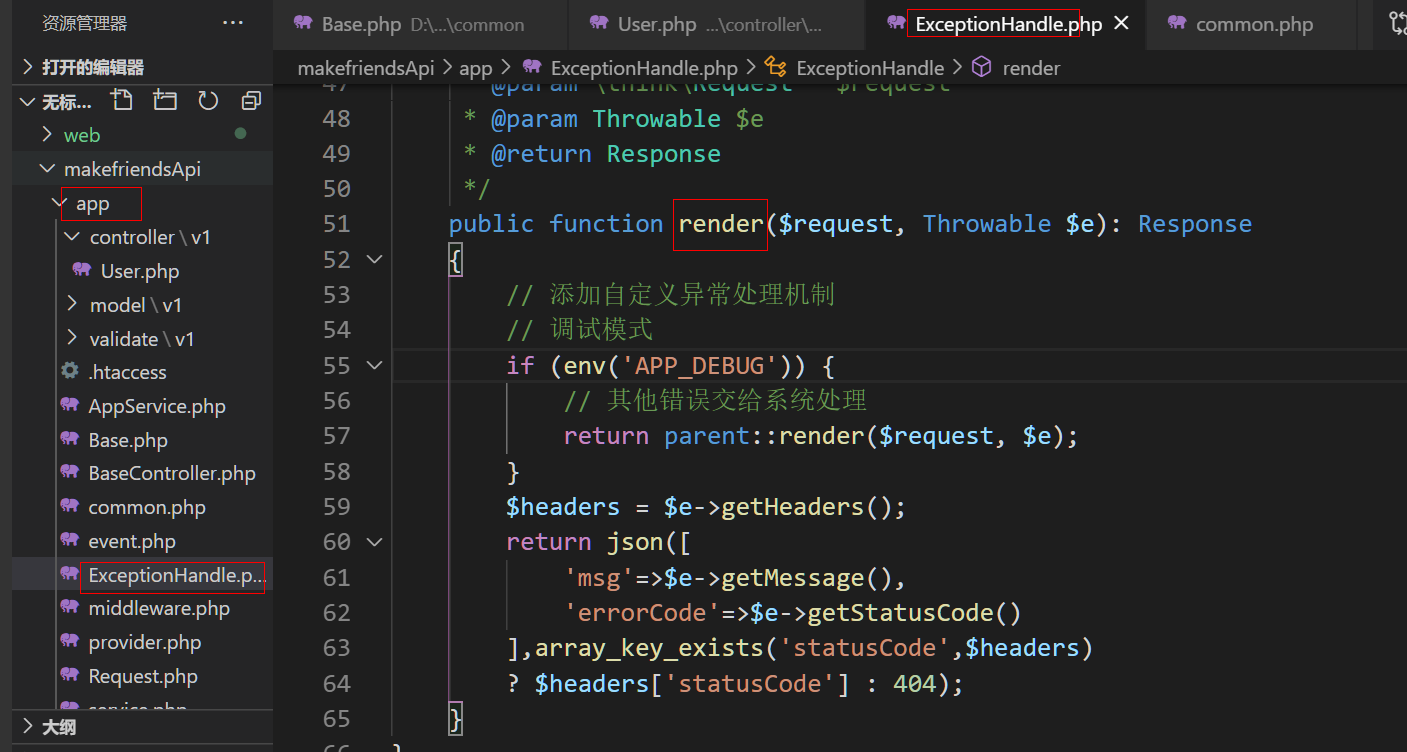
Task: Click the New File icon in explorer toolbar
Action: (x=122, y=101)
